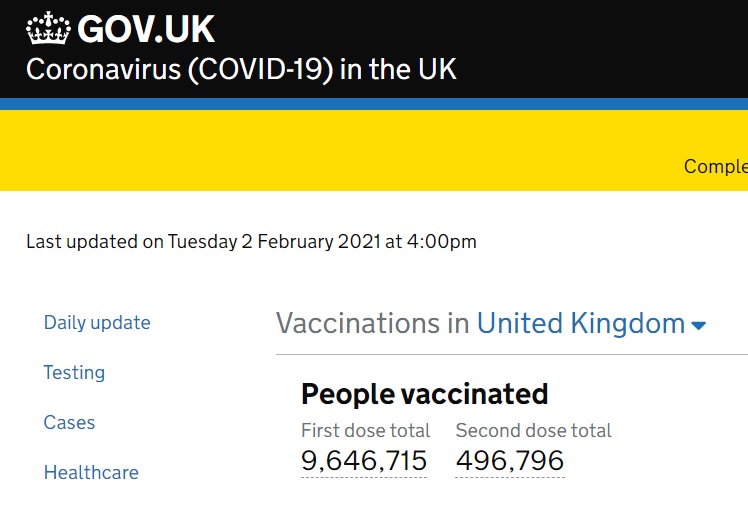Go to the Testing section
748x510 pixels.
click(x=74, y=372)
